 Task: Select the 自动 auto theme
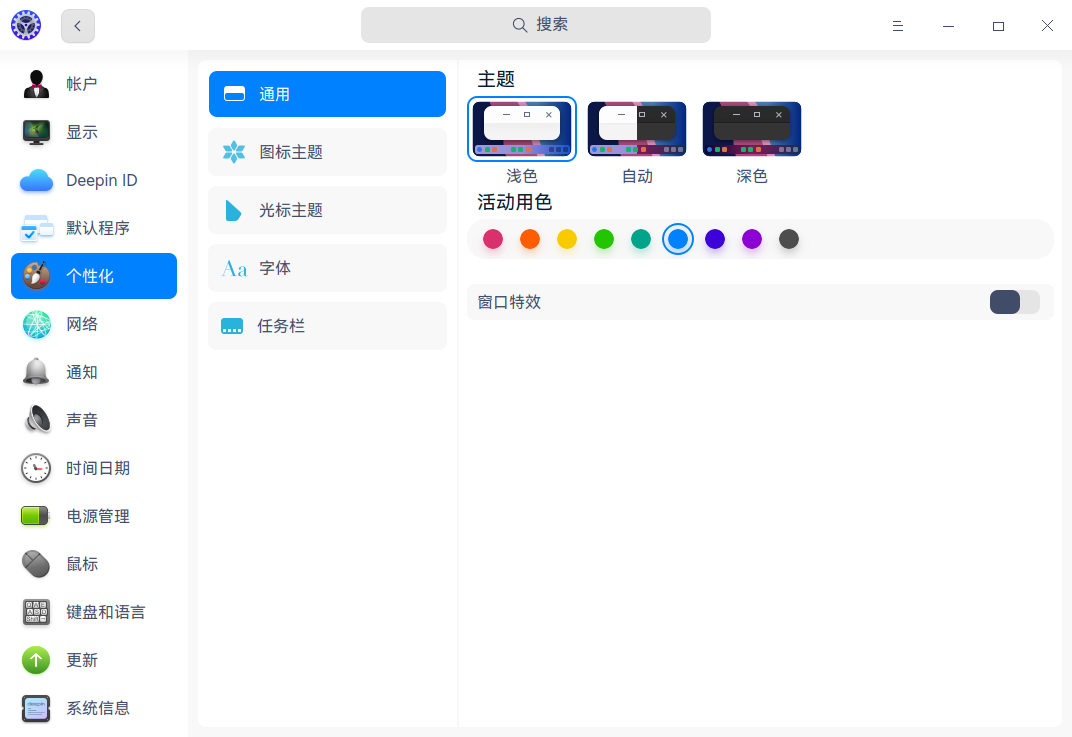point(637,128)
